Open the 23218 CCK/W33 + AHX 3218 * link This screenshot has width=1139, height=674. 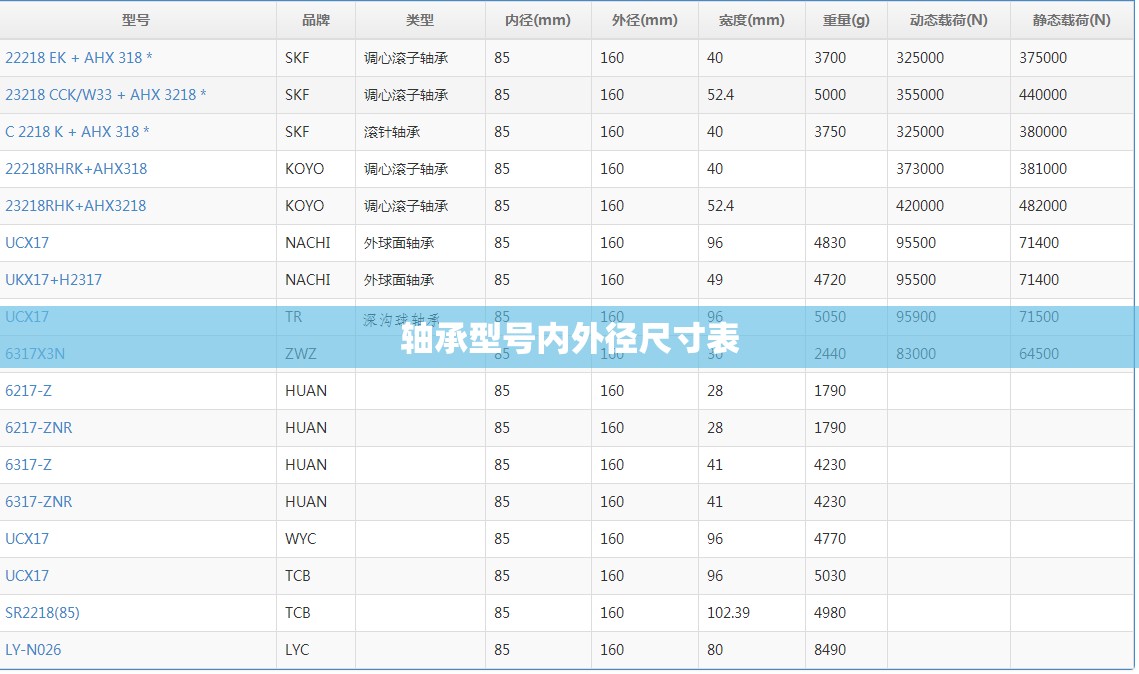tap(105, 95)
